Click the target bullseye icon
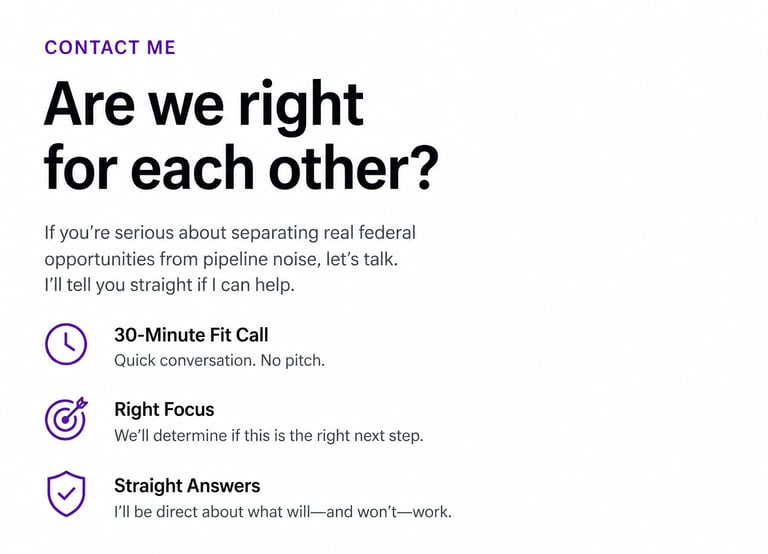 pos(66,418)
